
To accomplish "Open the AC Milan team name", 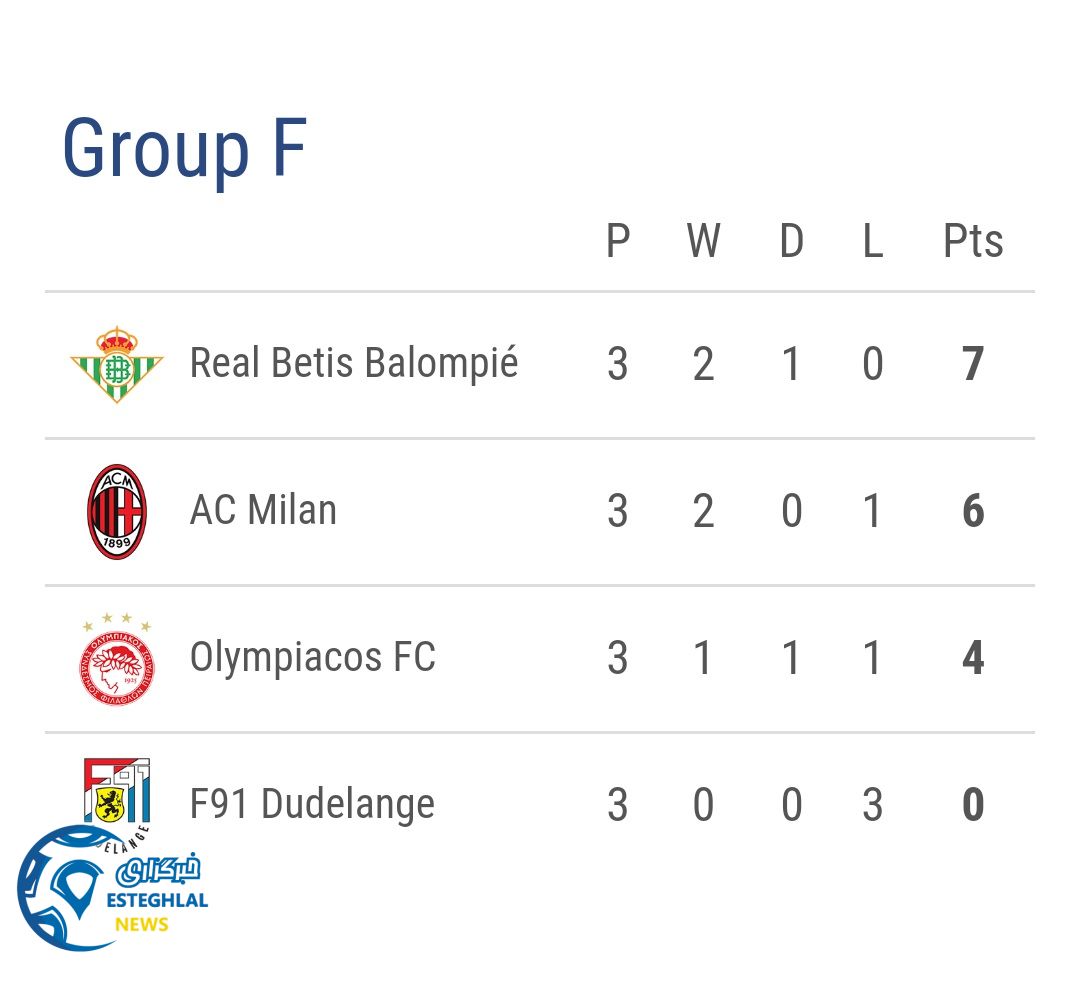I will point(263,510).
